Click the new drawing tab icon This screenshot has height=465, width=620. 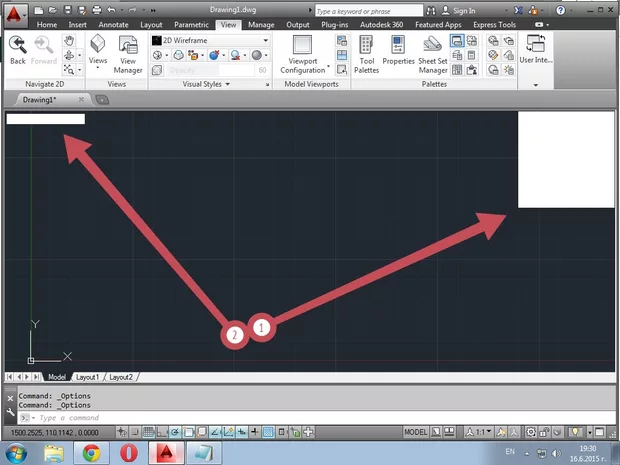tap(102, 100)
